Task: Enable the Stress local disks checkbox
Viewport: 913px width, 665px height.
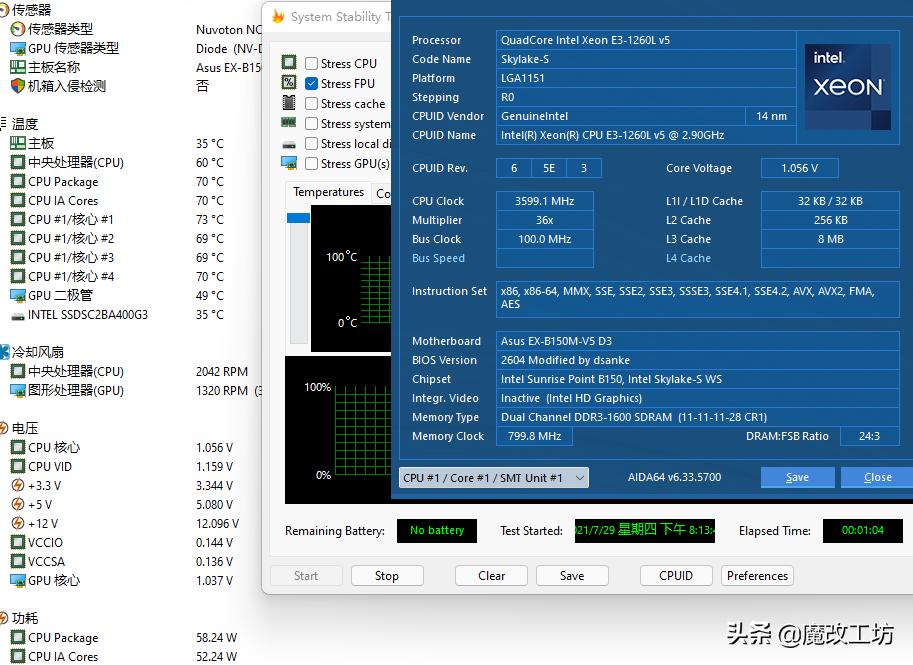Action: click(x=312, y=143)
